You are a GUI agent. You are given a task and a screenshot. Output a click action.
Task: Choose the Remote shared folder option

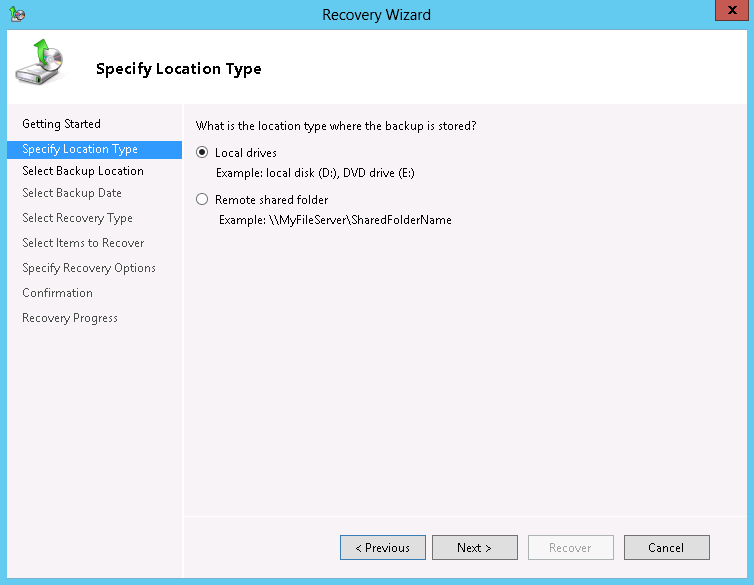[203, 200]
